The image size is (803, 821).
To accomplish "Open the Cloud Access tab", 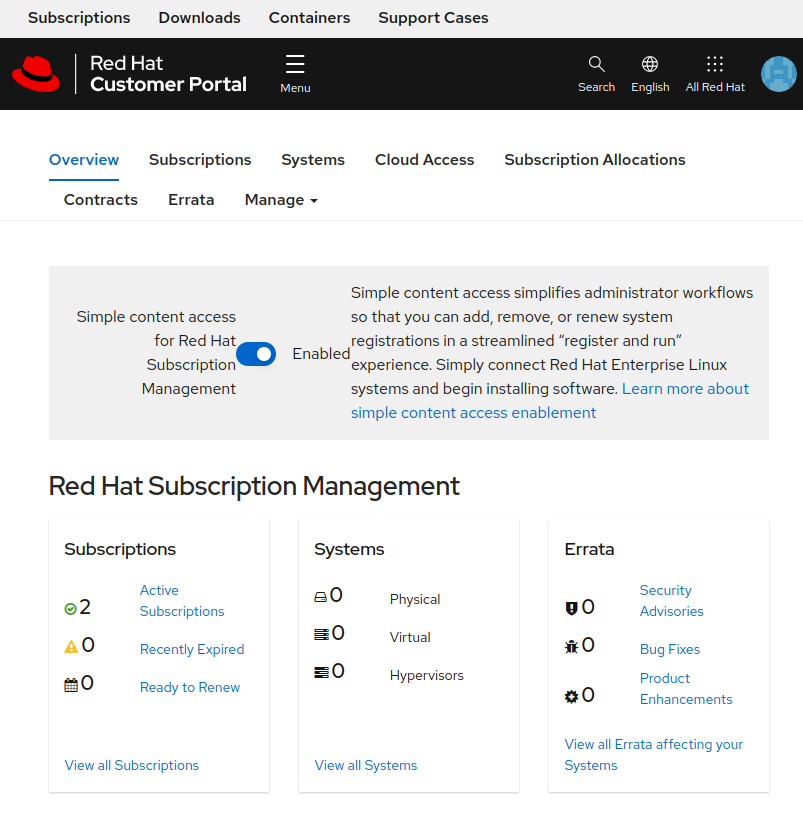I will point(424,160).
